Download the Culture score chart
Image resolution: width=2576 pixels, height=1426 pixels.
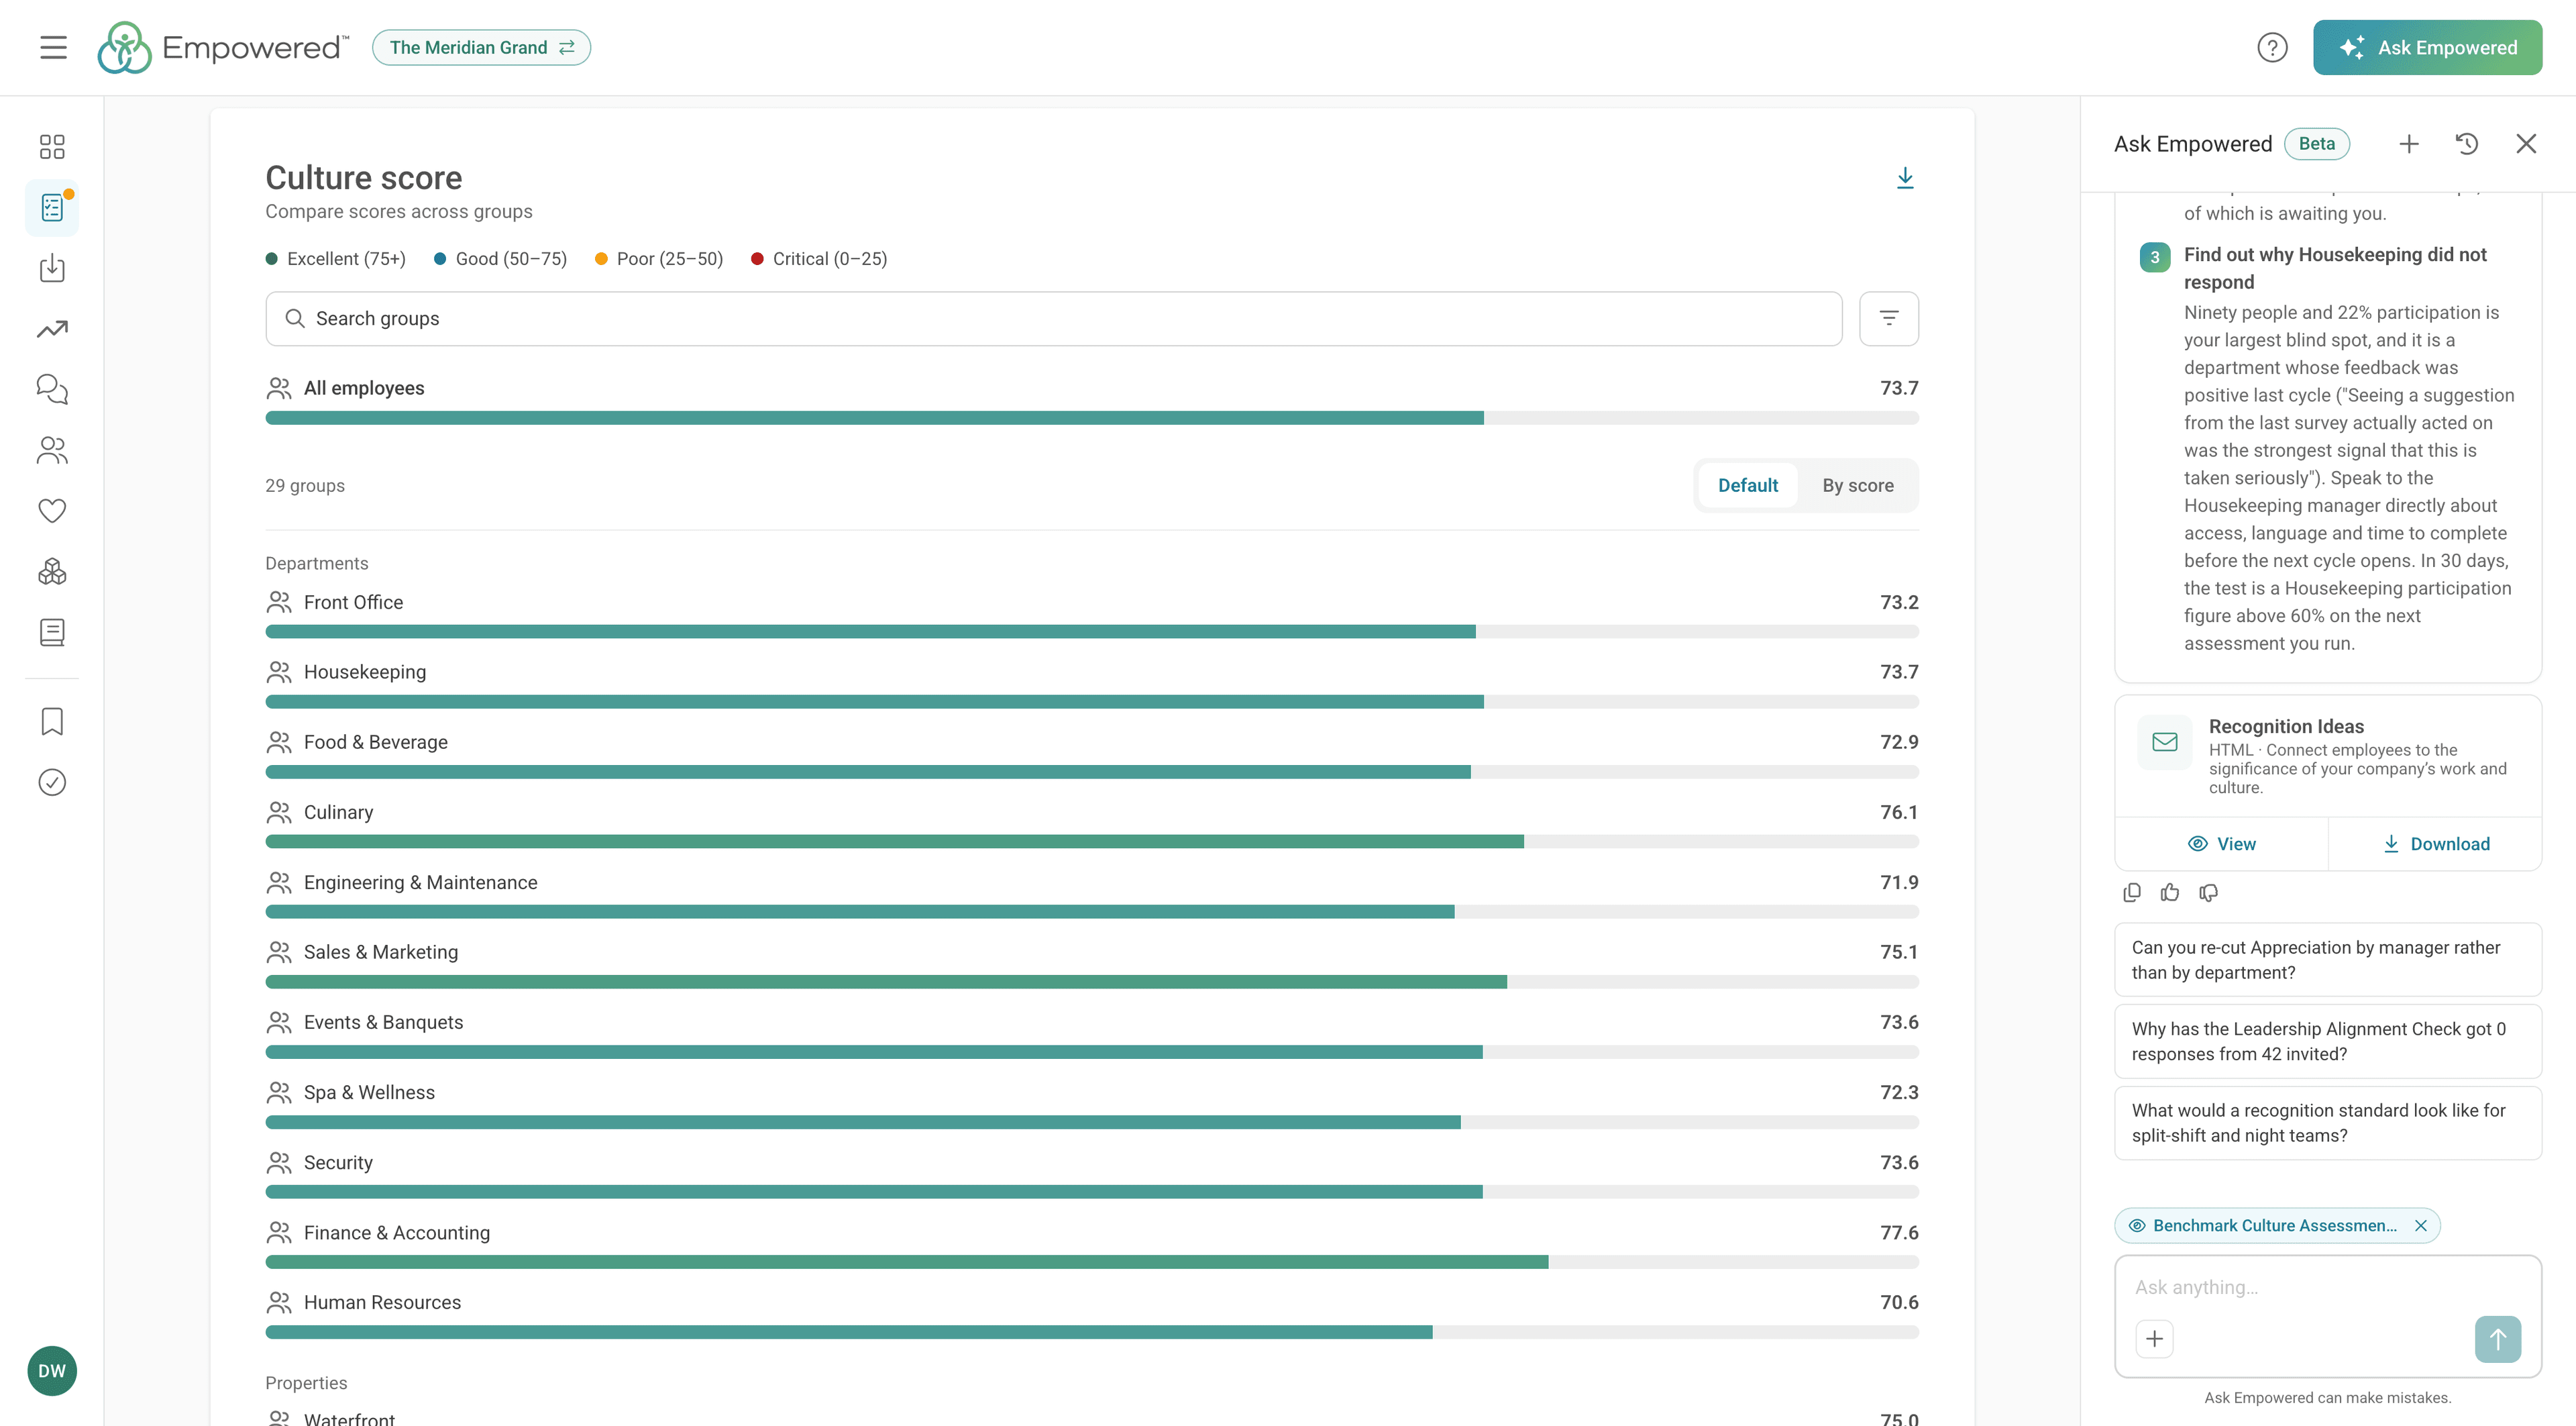point(1905,178)
